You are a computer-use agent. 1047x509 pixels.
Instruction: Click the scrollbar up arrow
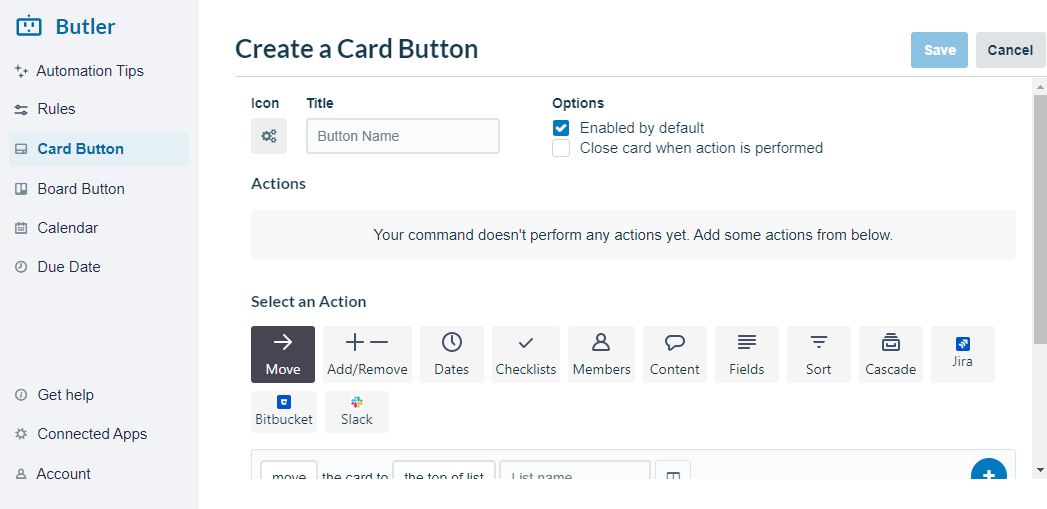coord(1040,86)
